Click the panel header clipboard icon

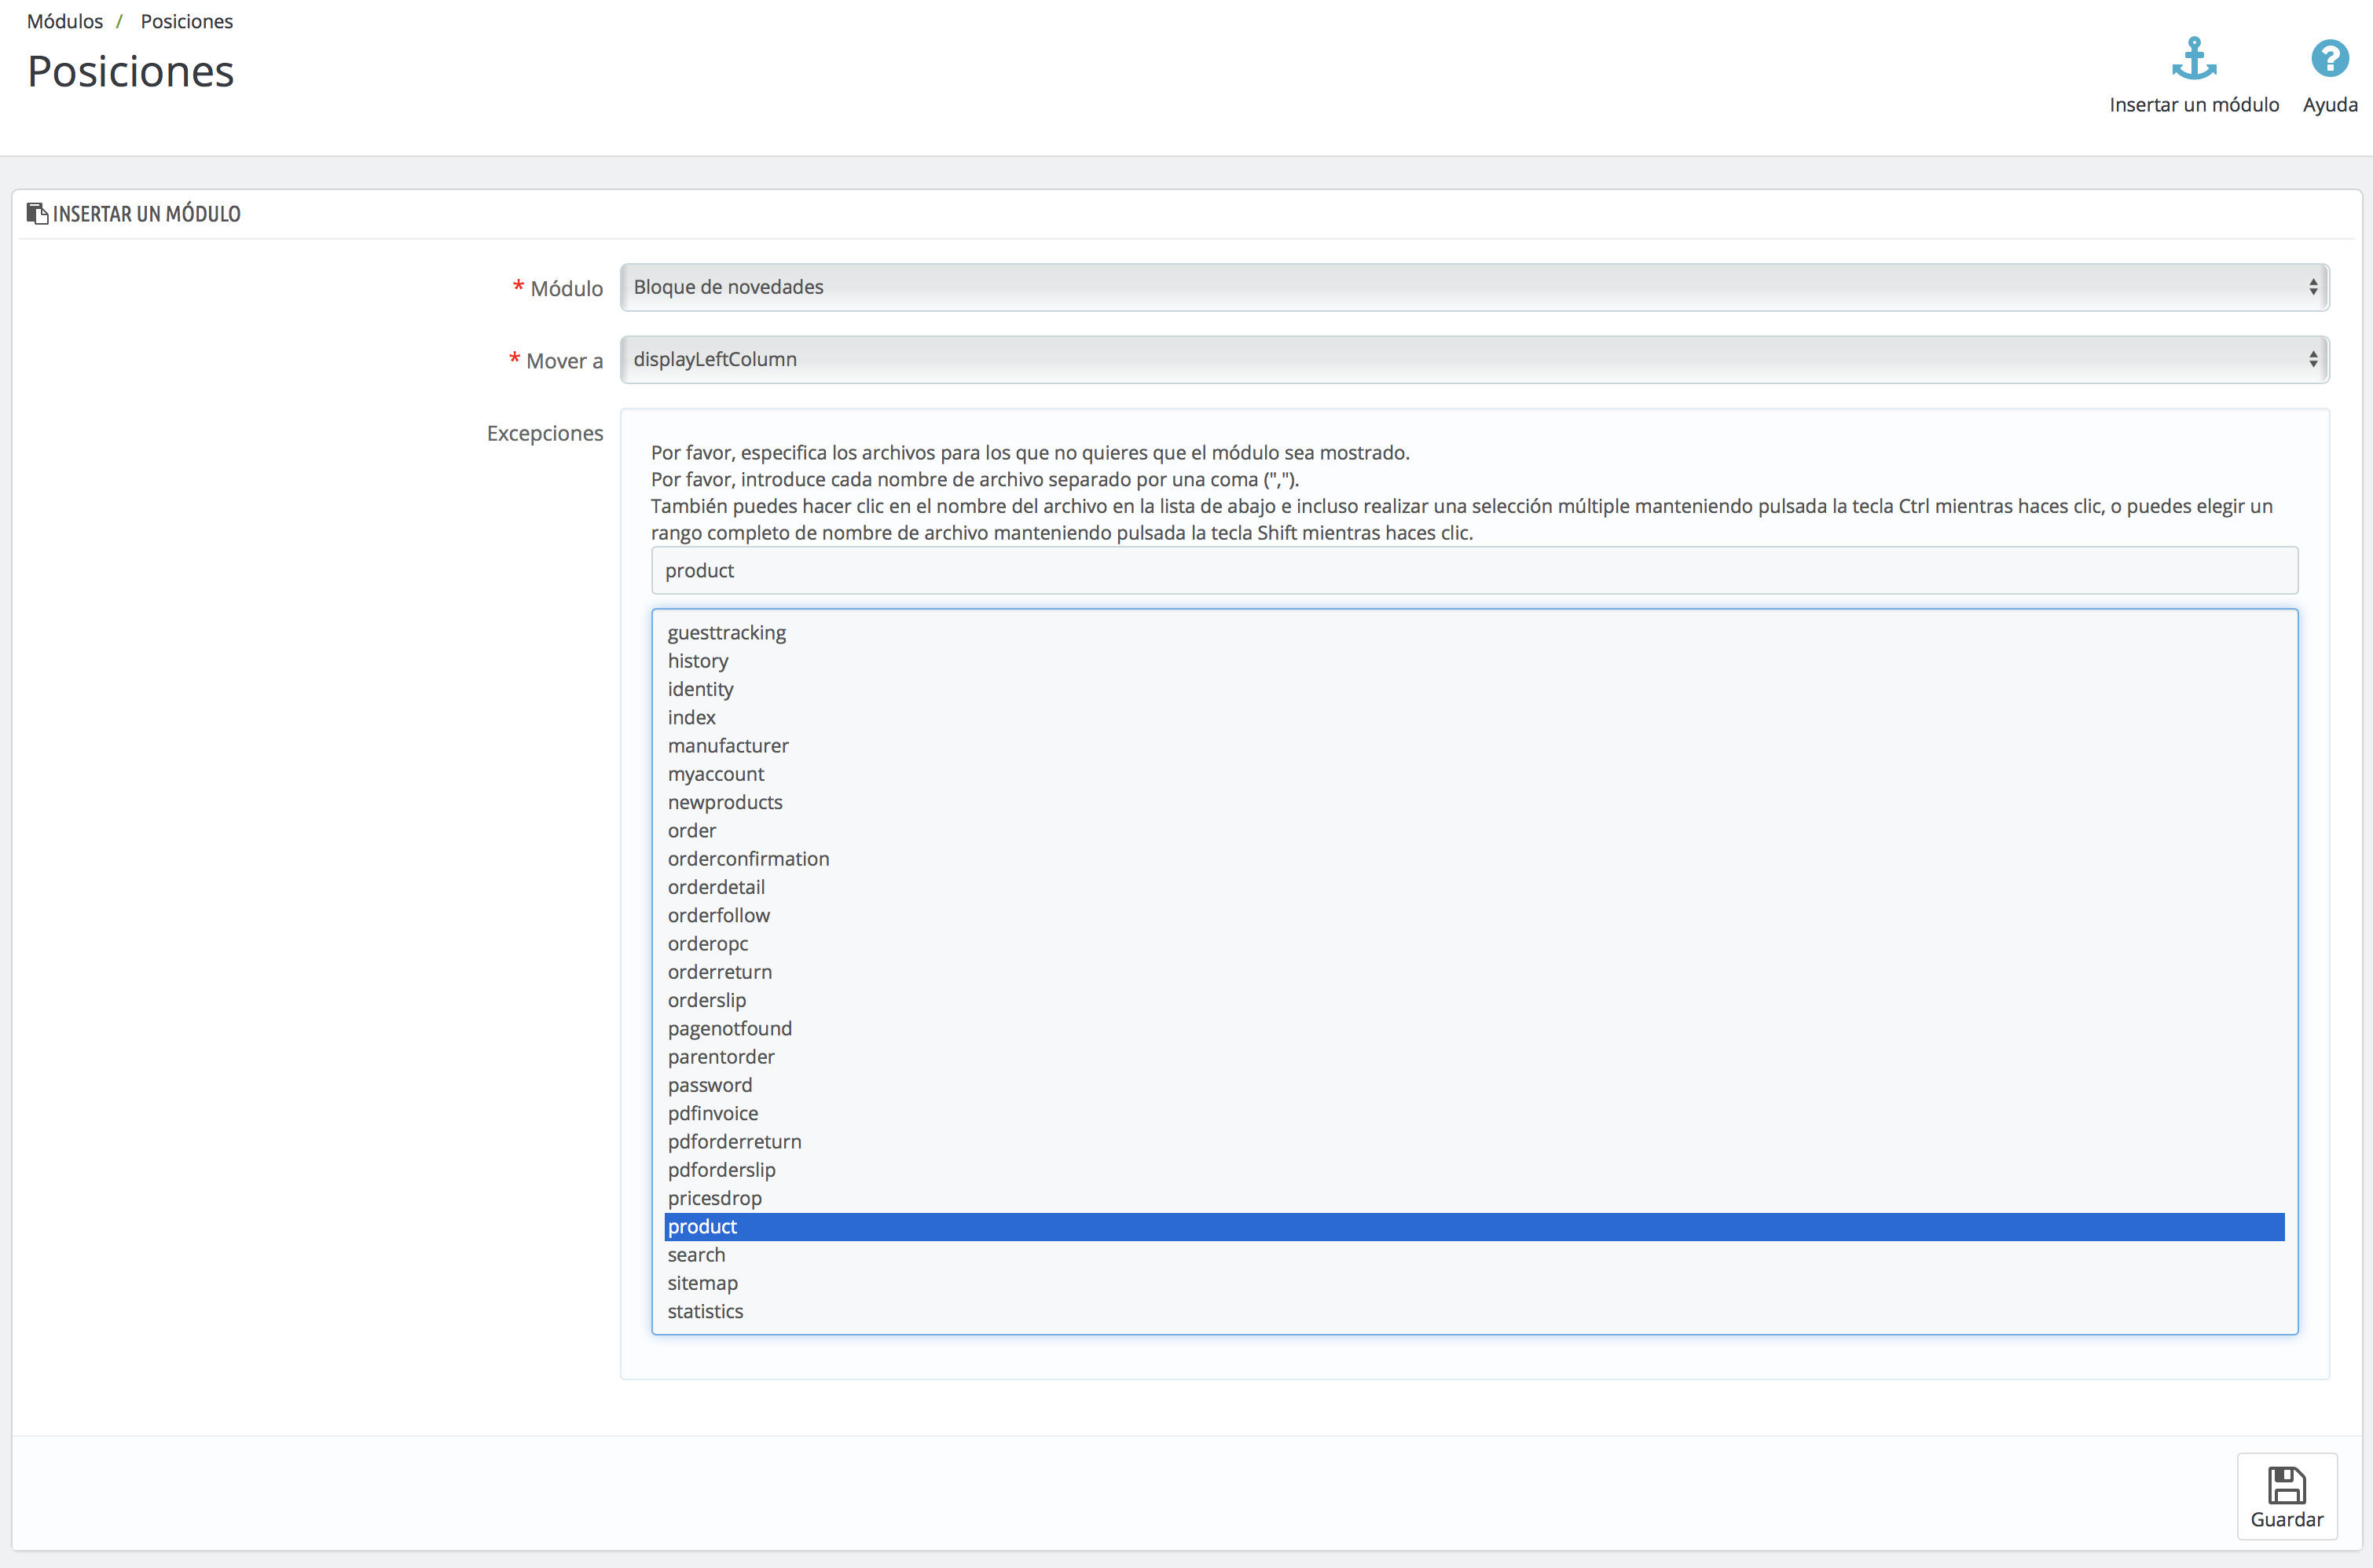pyautogui.click(x=37, y=213)
